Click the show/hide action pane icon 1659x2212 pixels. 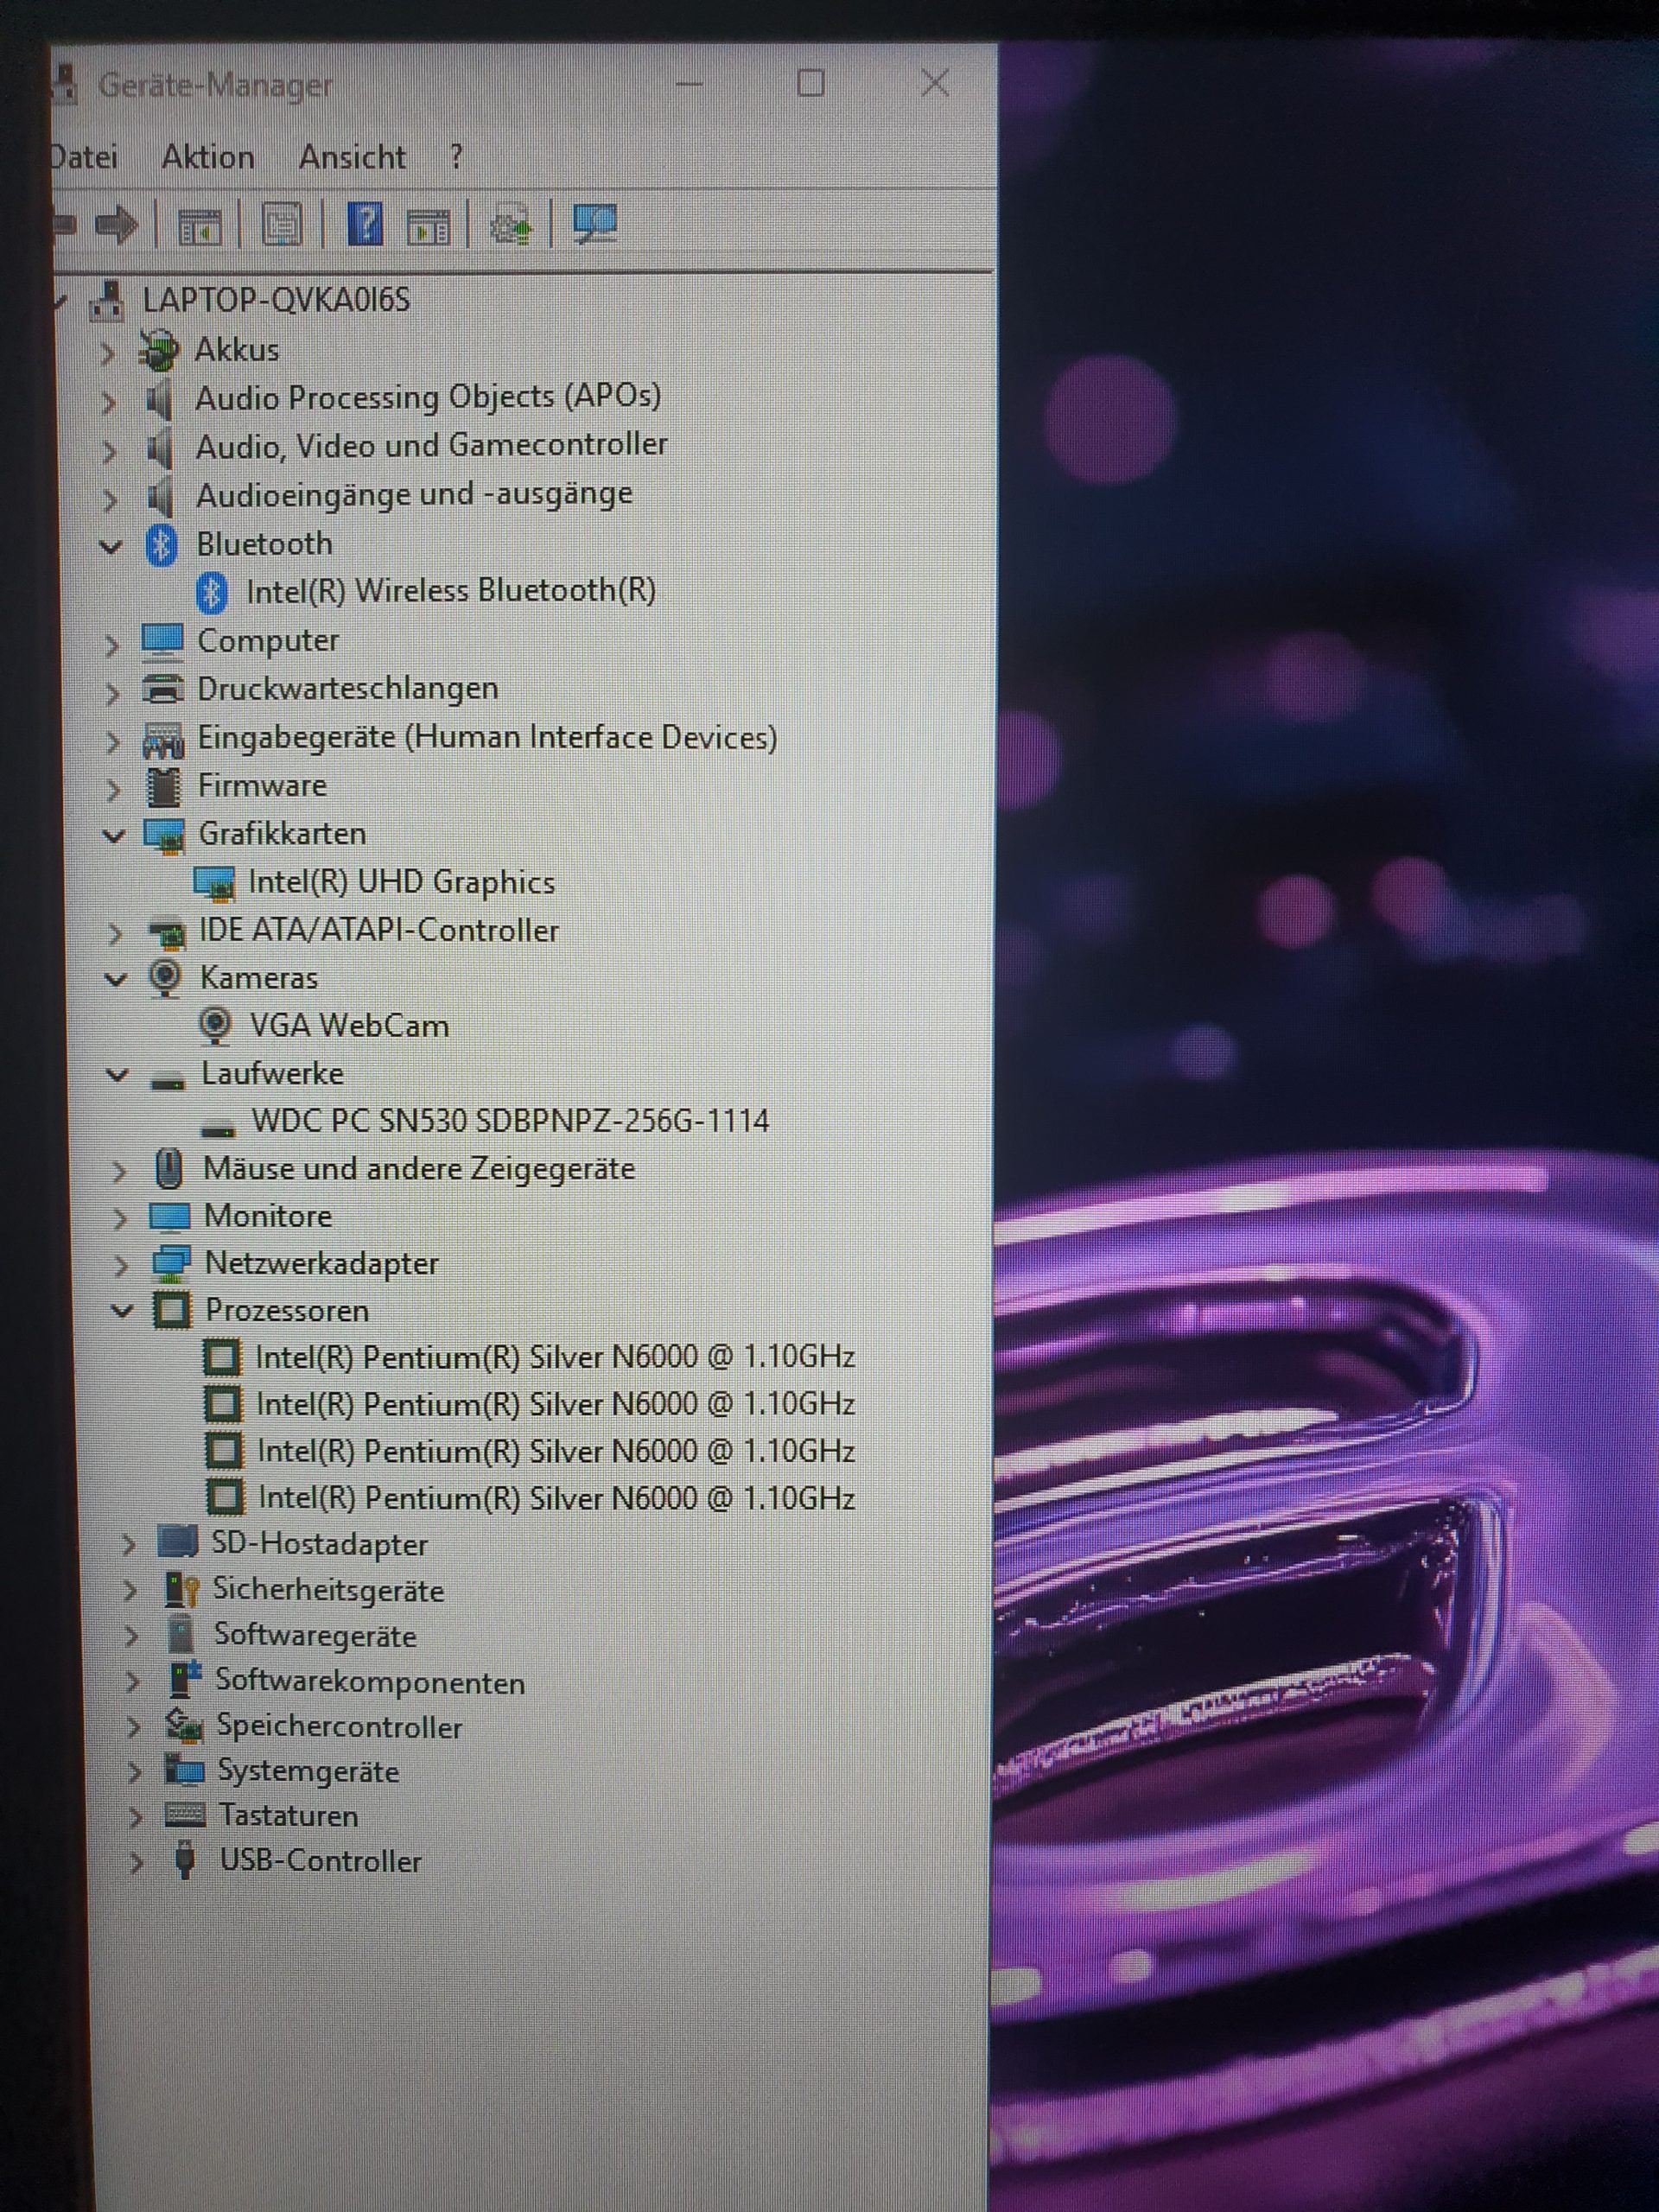(429, 227)
